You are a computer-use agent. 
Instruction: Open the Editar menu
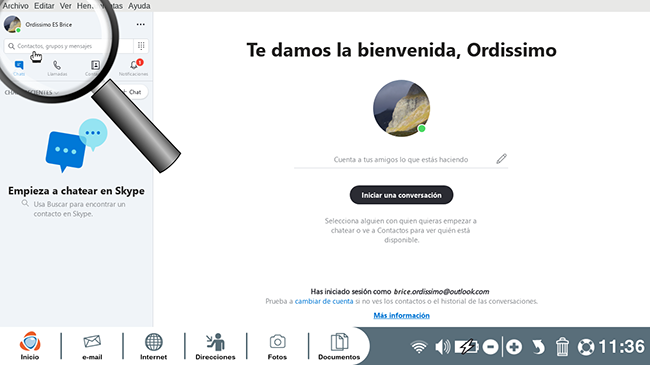44,6
